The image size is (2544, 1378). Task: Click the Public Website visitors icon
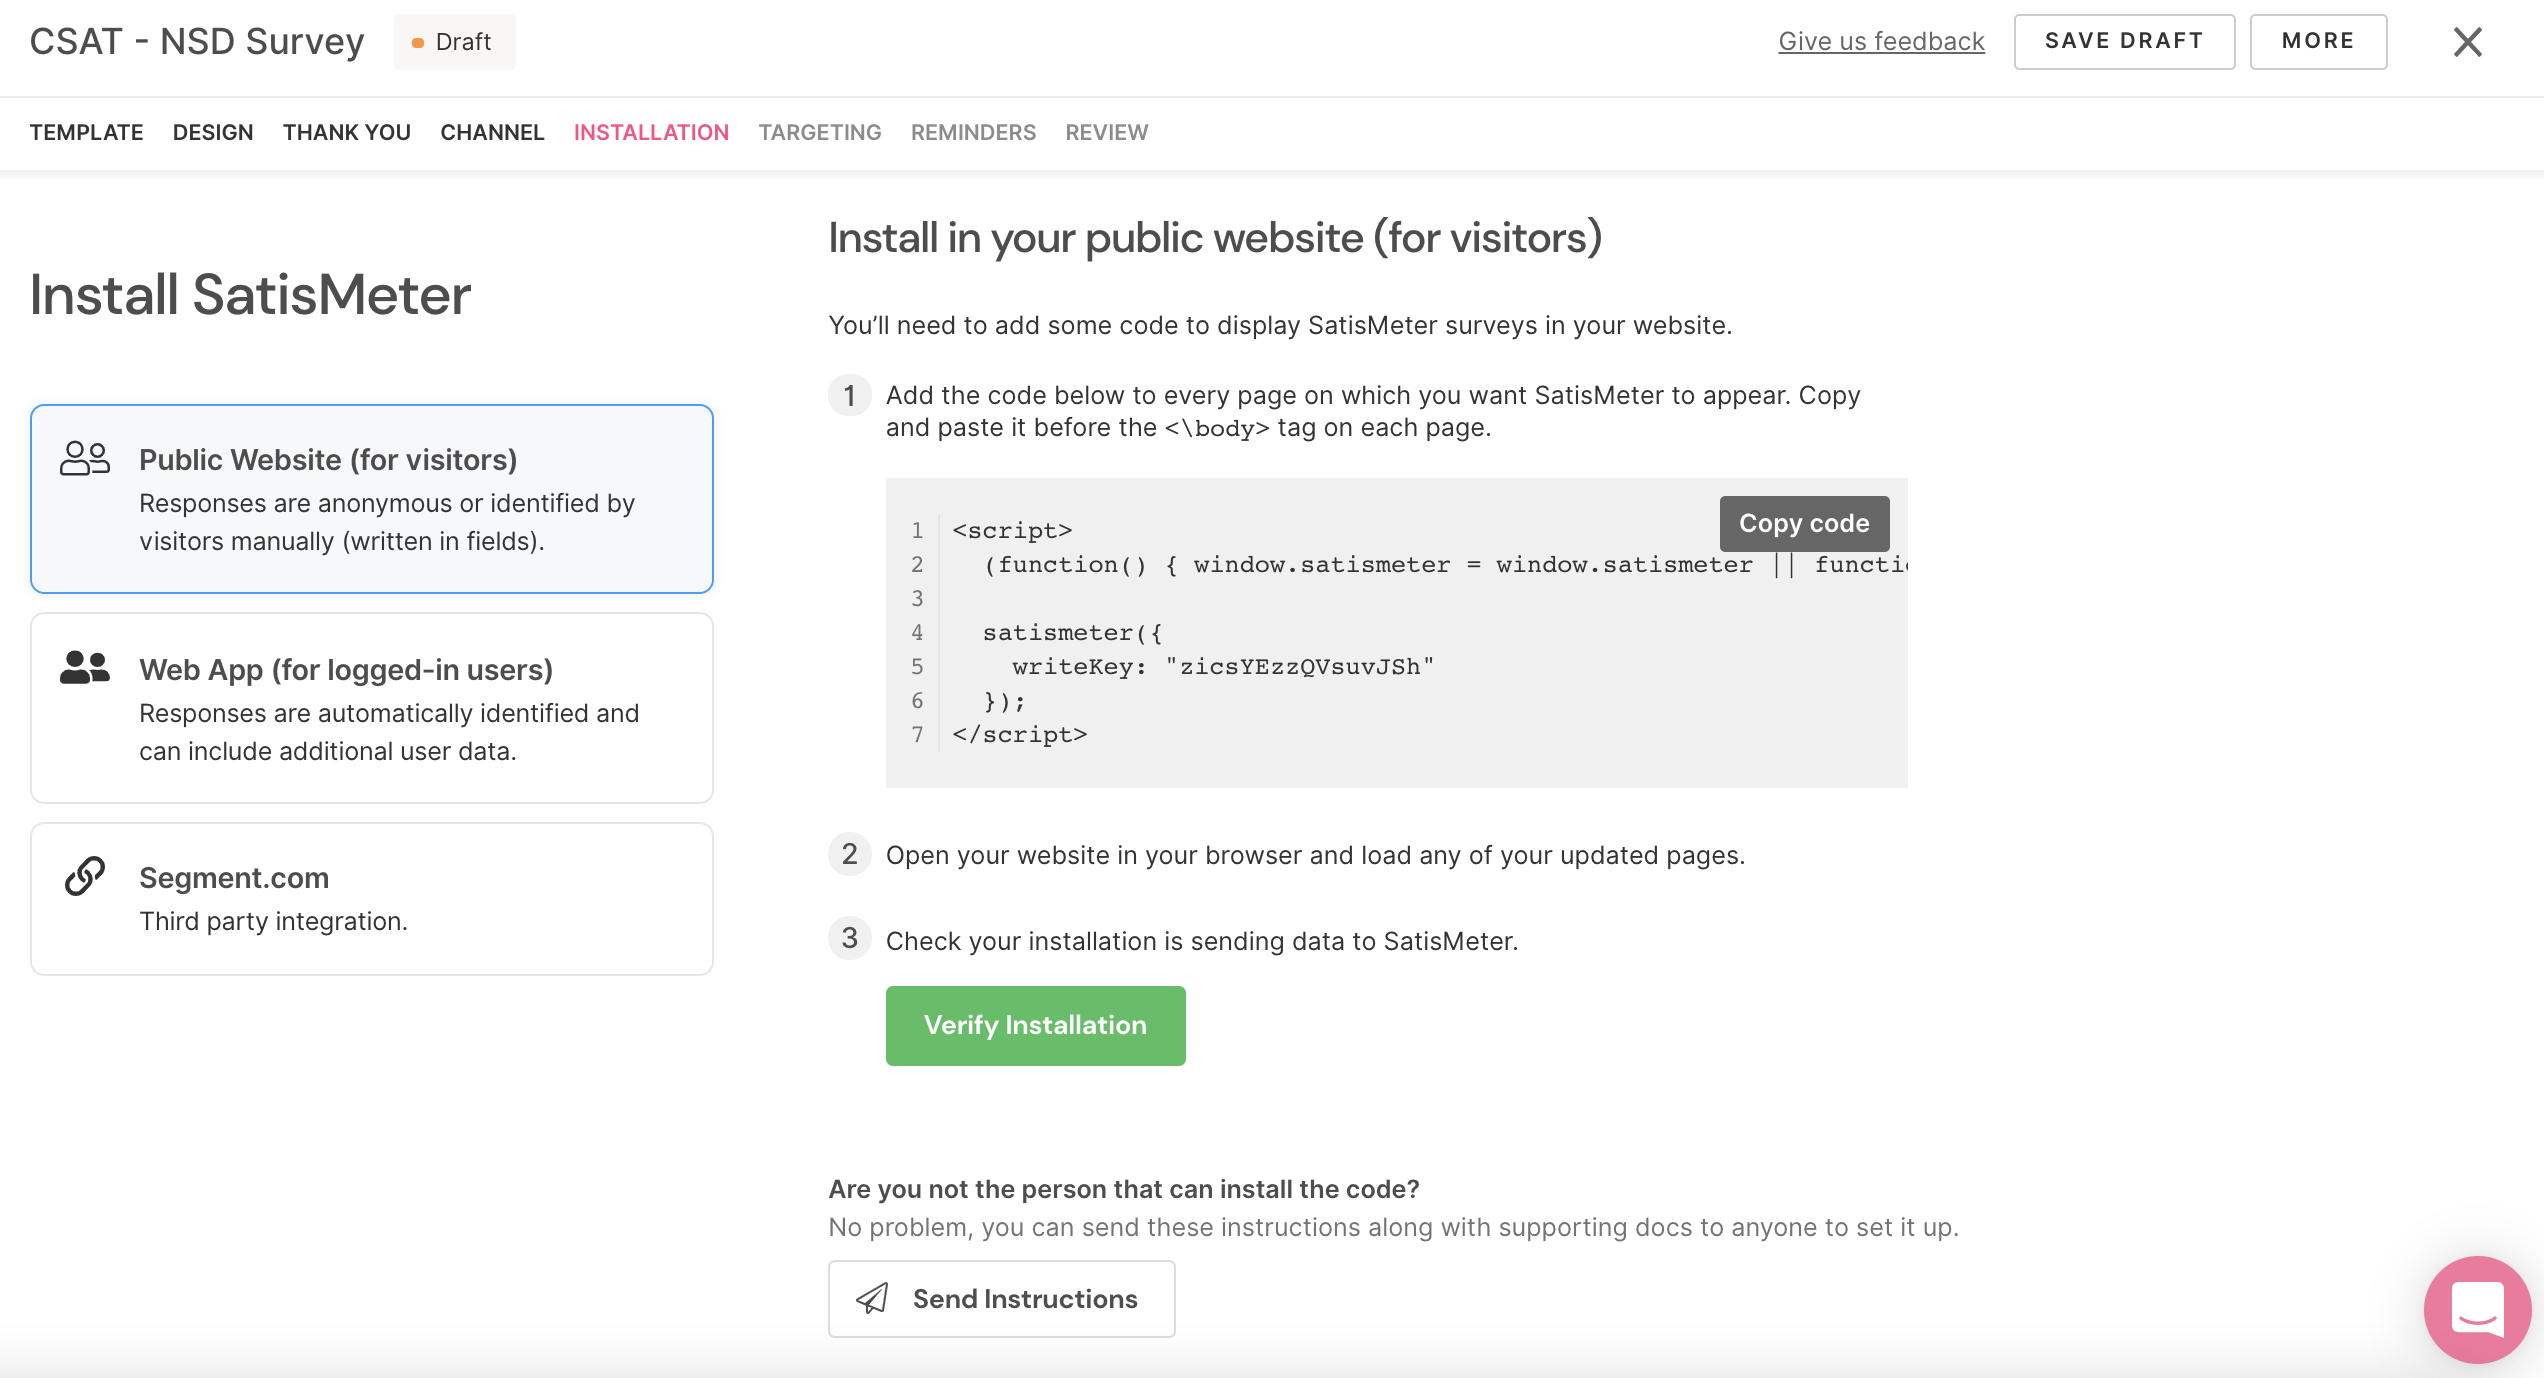pyautogui.click(x=85, y=458)
